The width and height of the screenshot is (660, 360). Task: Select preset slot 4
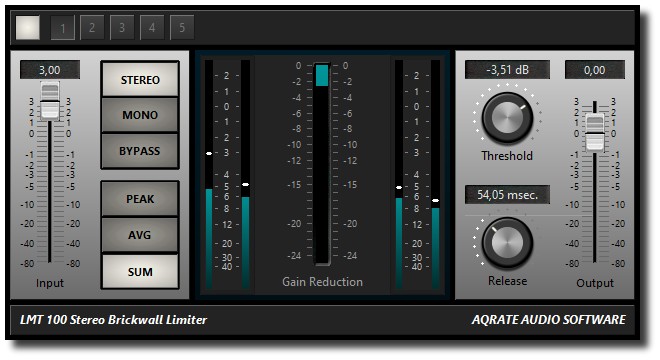click(x=152, y=28)
